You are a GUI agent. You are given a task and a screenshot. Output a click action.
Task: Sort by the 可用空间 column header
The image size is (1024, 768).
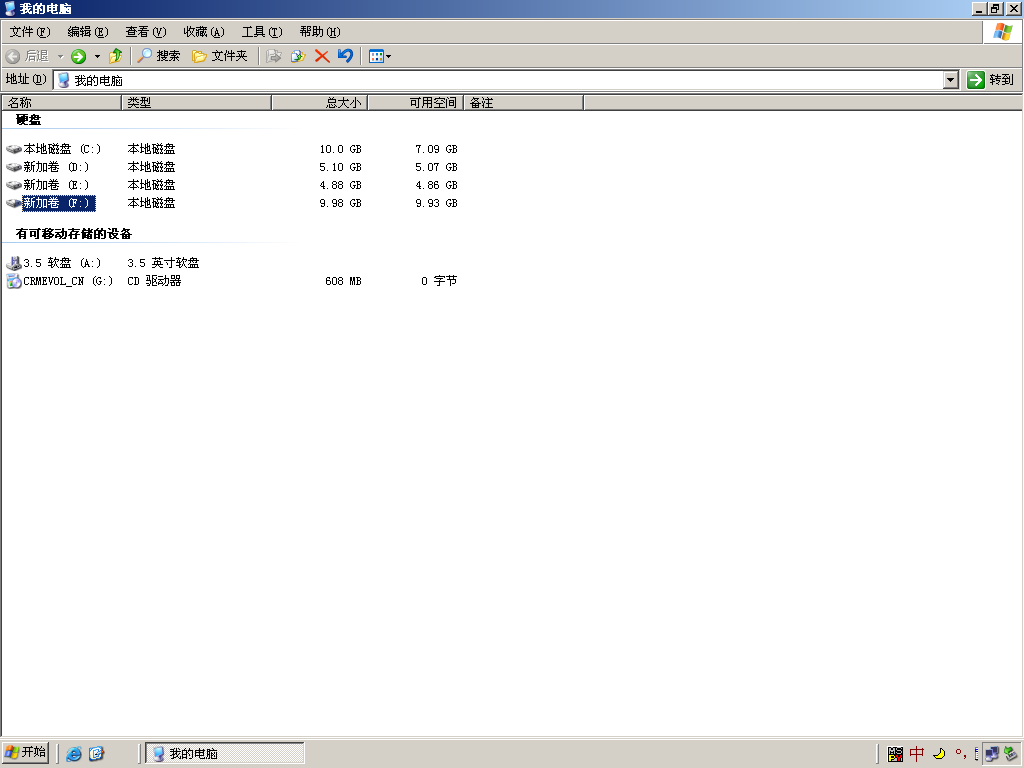click(x=415, y=103)
